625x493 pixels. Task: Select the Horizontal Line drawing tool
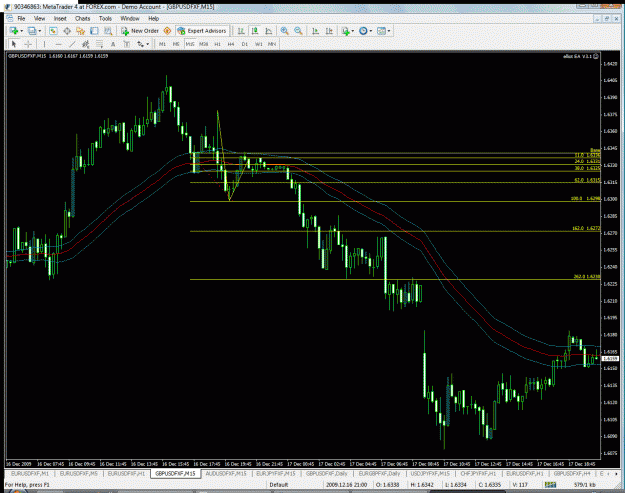pos(59,44)
